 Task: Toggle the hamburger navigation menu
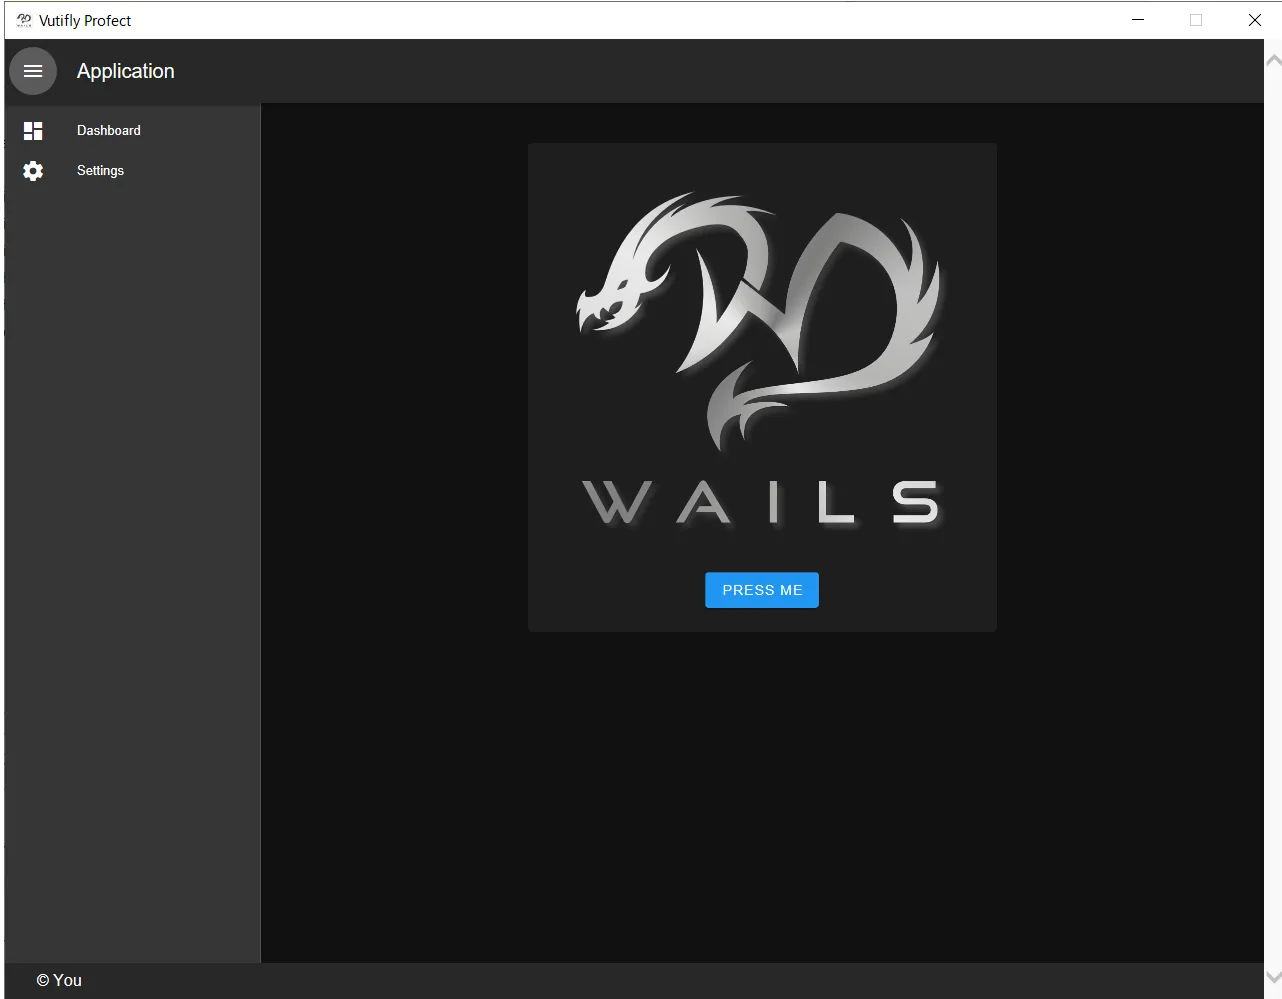(x=33, y=71)
